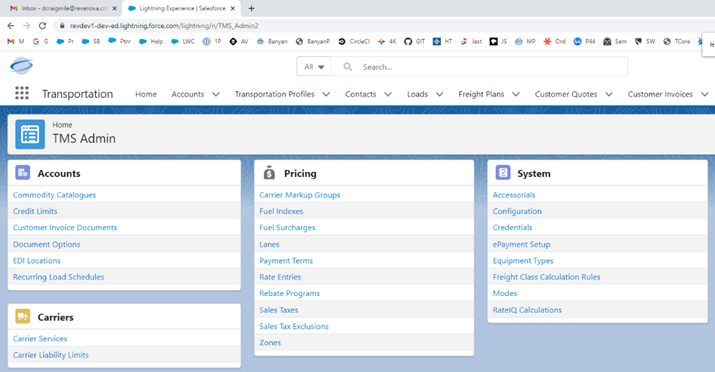Image resolution: width=715 pixels, height=372 pixels.
Task: Open the 'All' search scope dropdown
Action: click(x=314, y=67)
